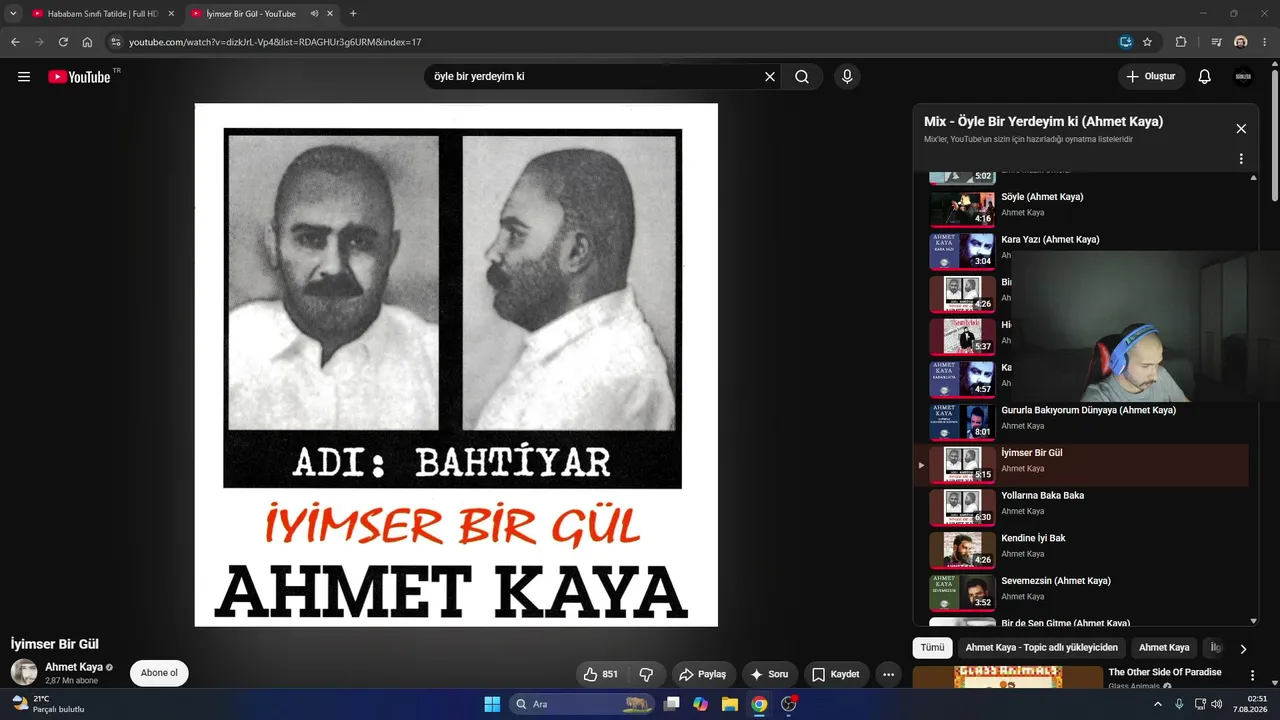Open the Mix playlist three-dot options

pos(1241,159)
